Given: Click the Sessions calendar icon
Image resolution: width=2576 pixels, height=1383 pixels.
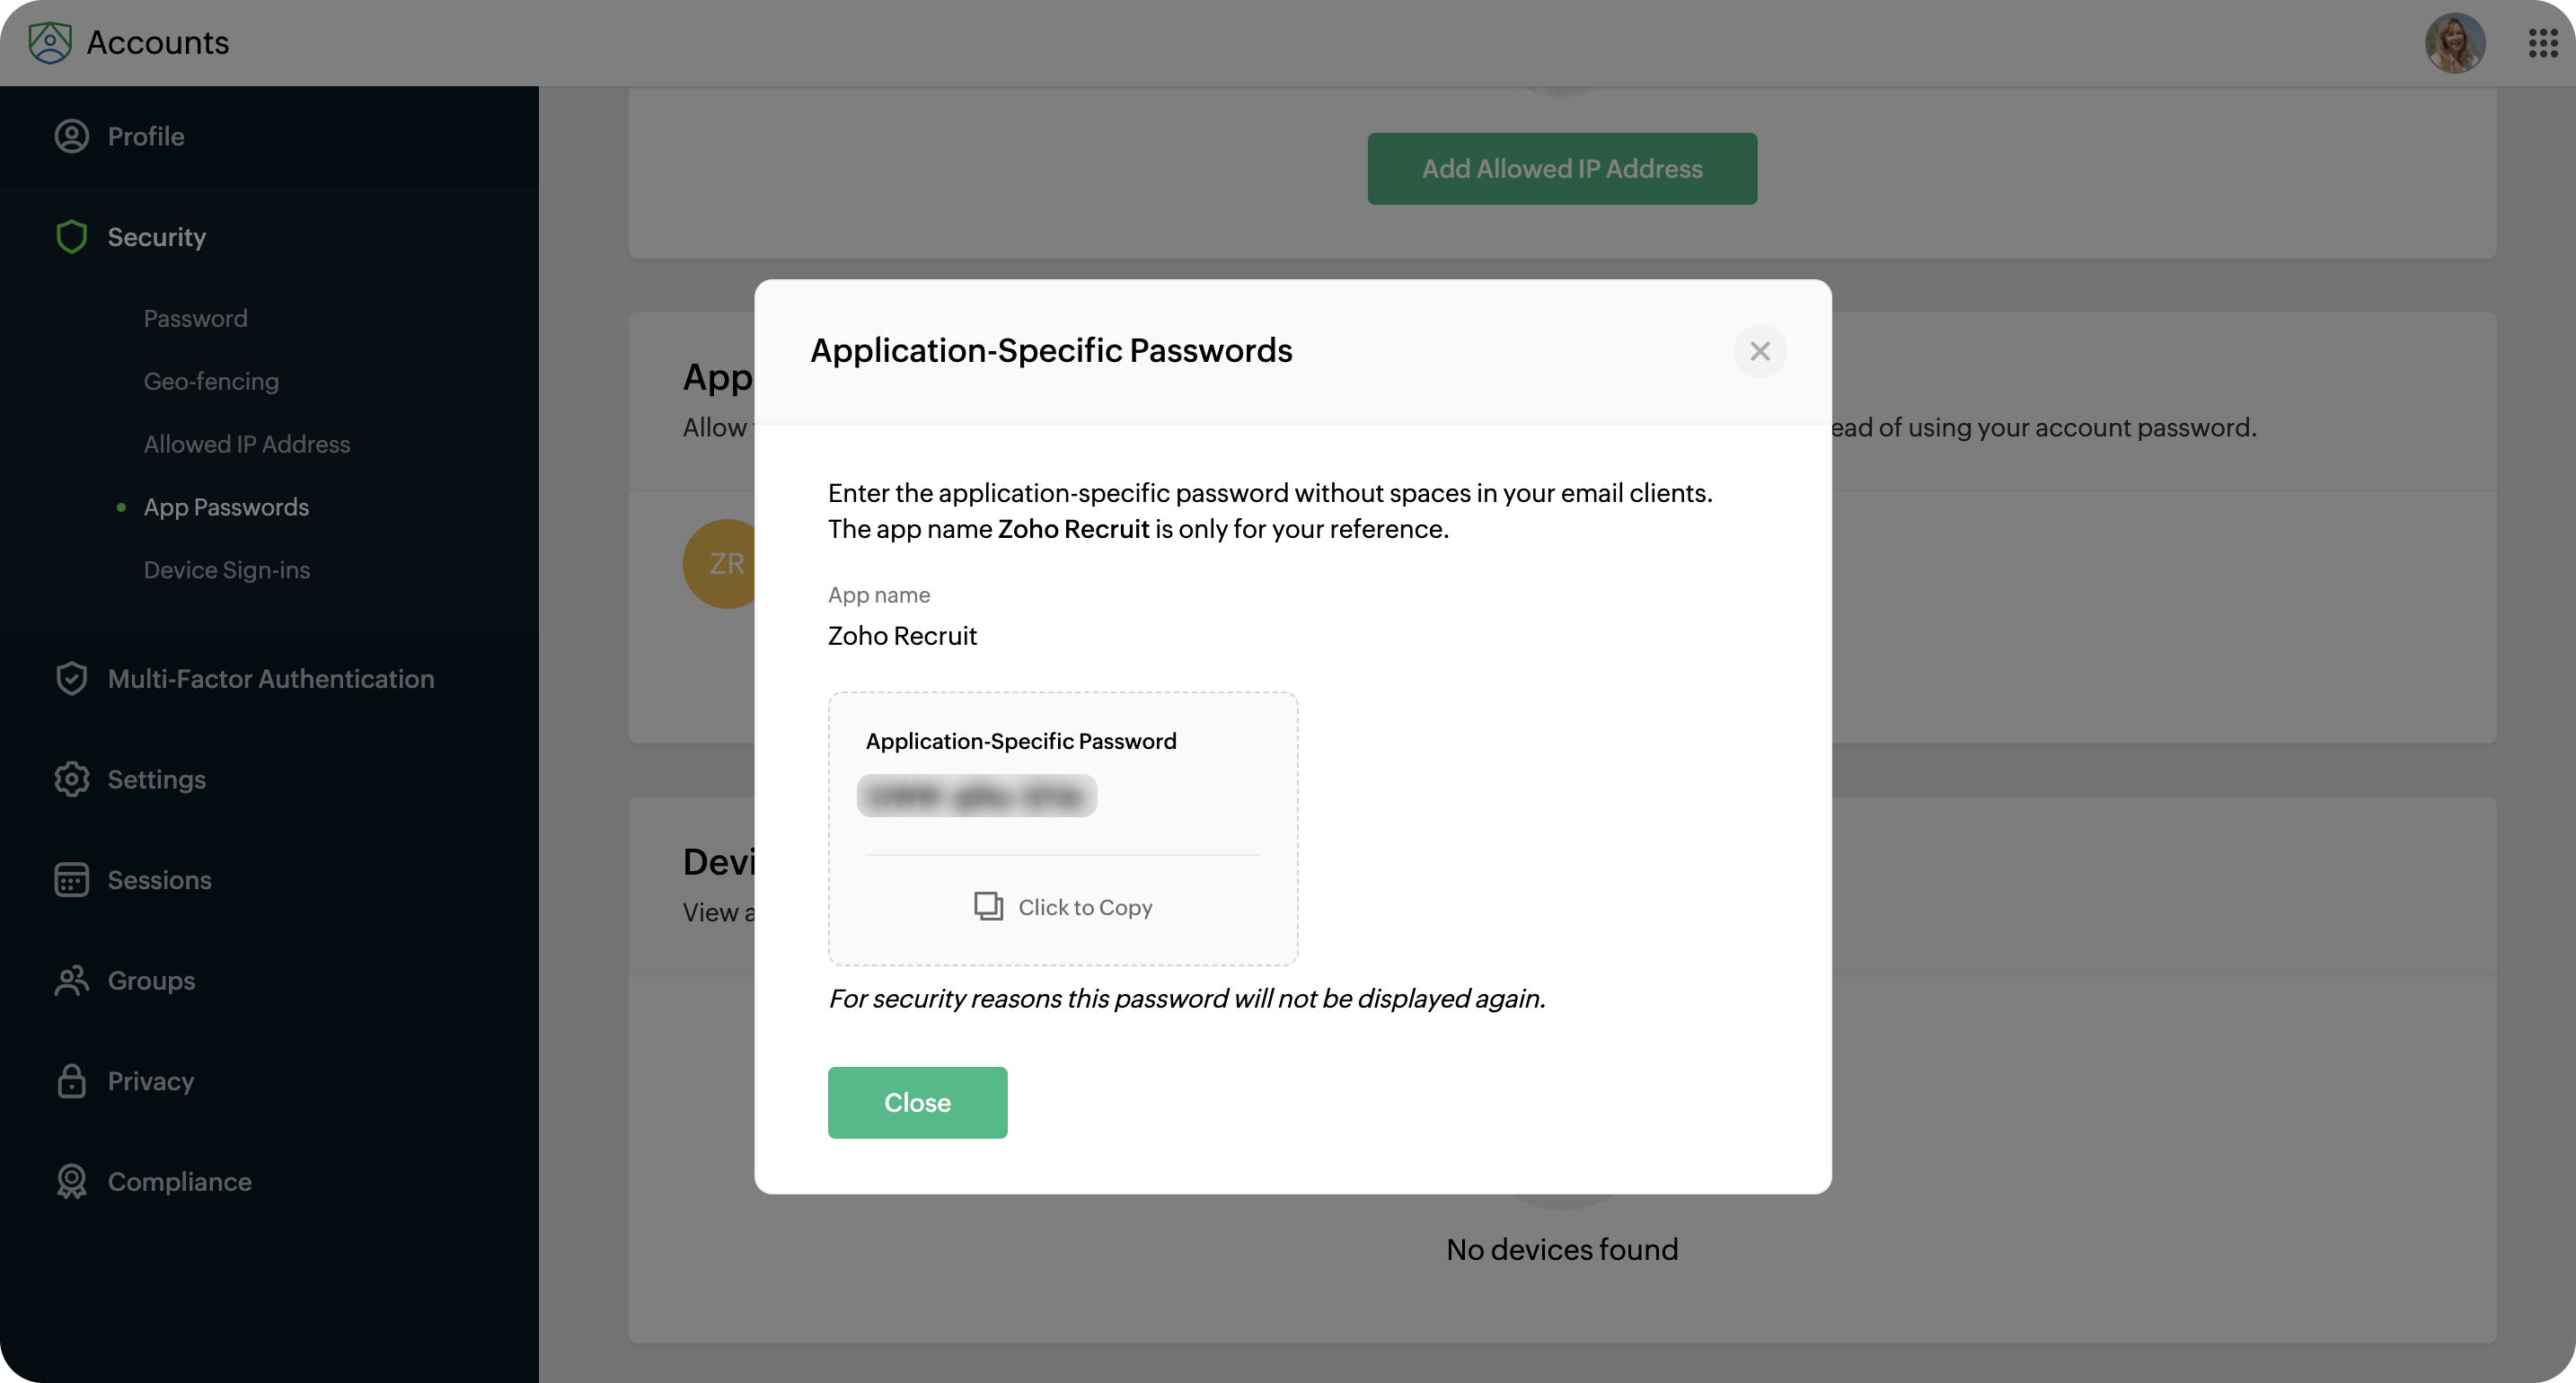Looking at the screenshot, I should [x=71, y=880].
